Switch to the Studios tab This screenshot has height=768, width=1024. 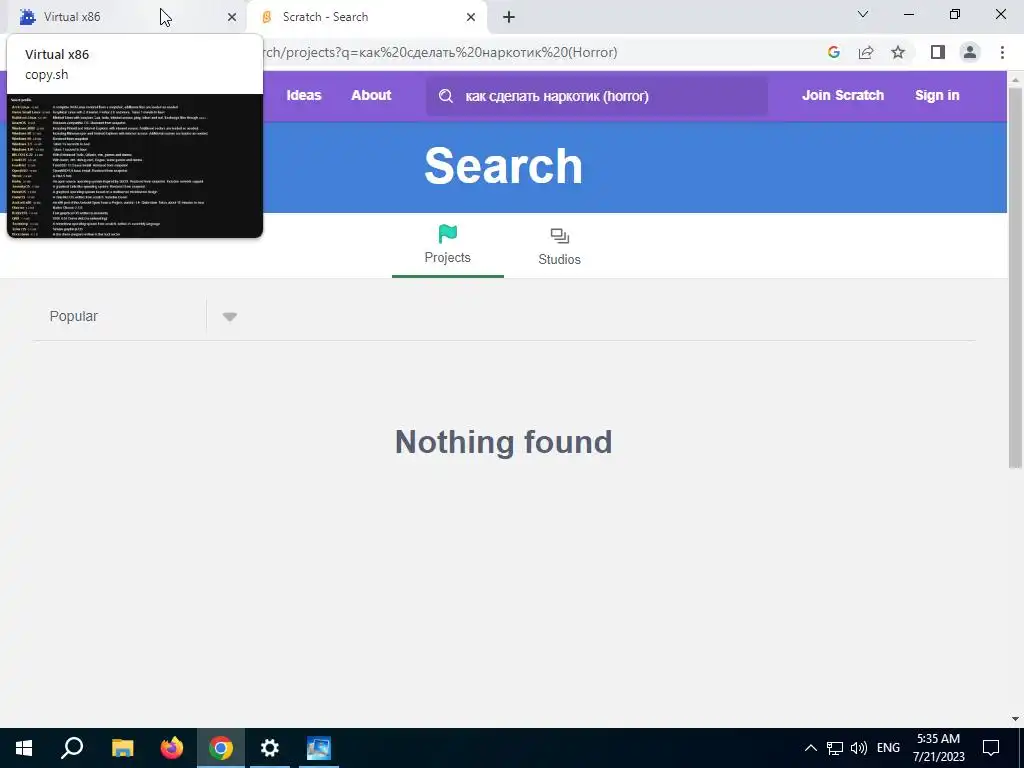pos(559,246)
